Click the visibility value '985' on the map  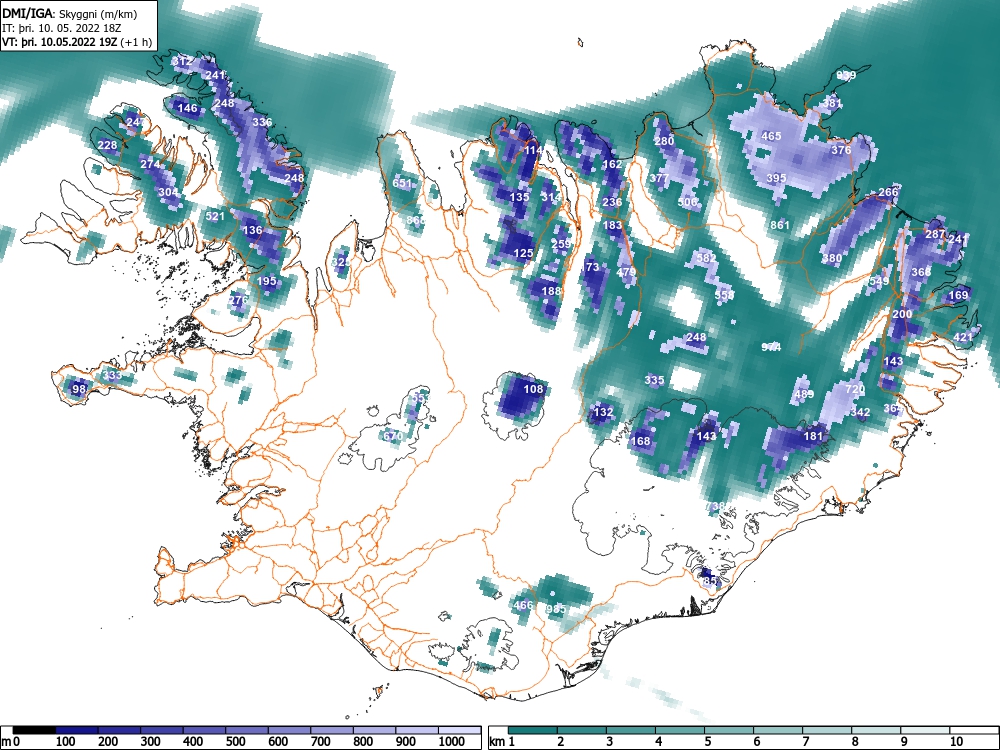(x=556, y=608)
